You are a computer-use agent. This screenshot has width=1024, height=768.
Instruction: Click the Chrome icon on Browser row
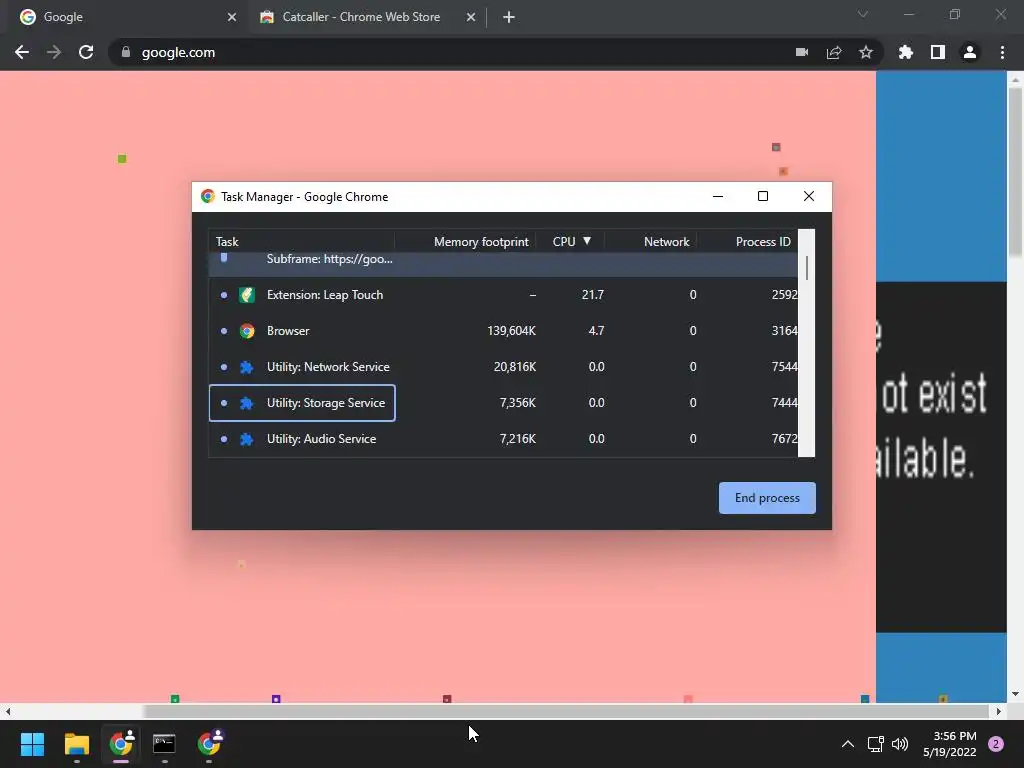(x=247, y=331)
